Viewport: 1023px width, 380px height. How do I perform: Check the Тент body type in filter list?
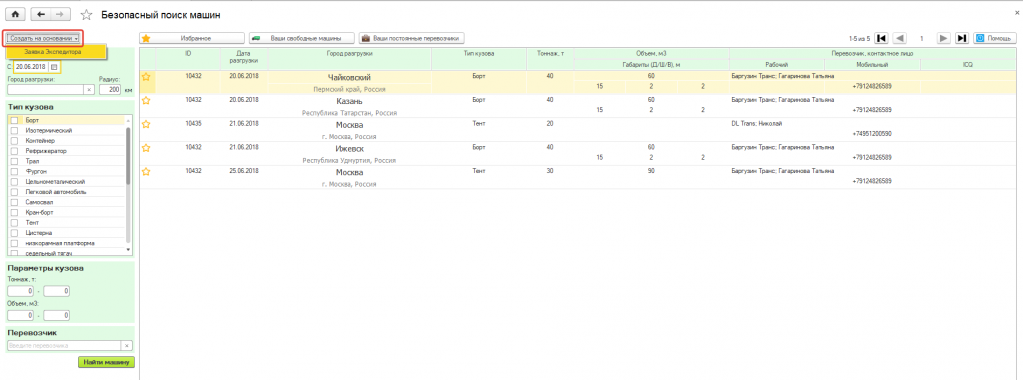point(14,223)
